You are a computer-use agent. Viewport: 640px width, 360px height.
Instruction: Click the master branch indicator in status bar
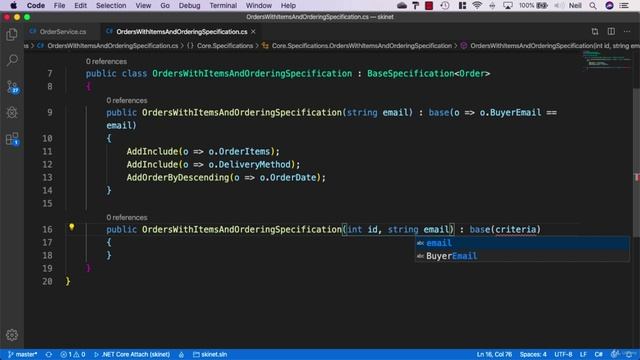(23, 354)
